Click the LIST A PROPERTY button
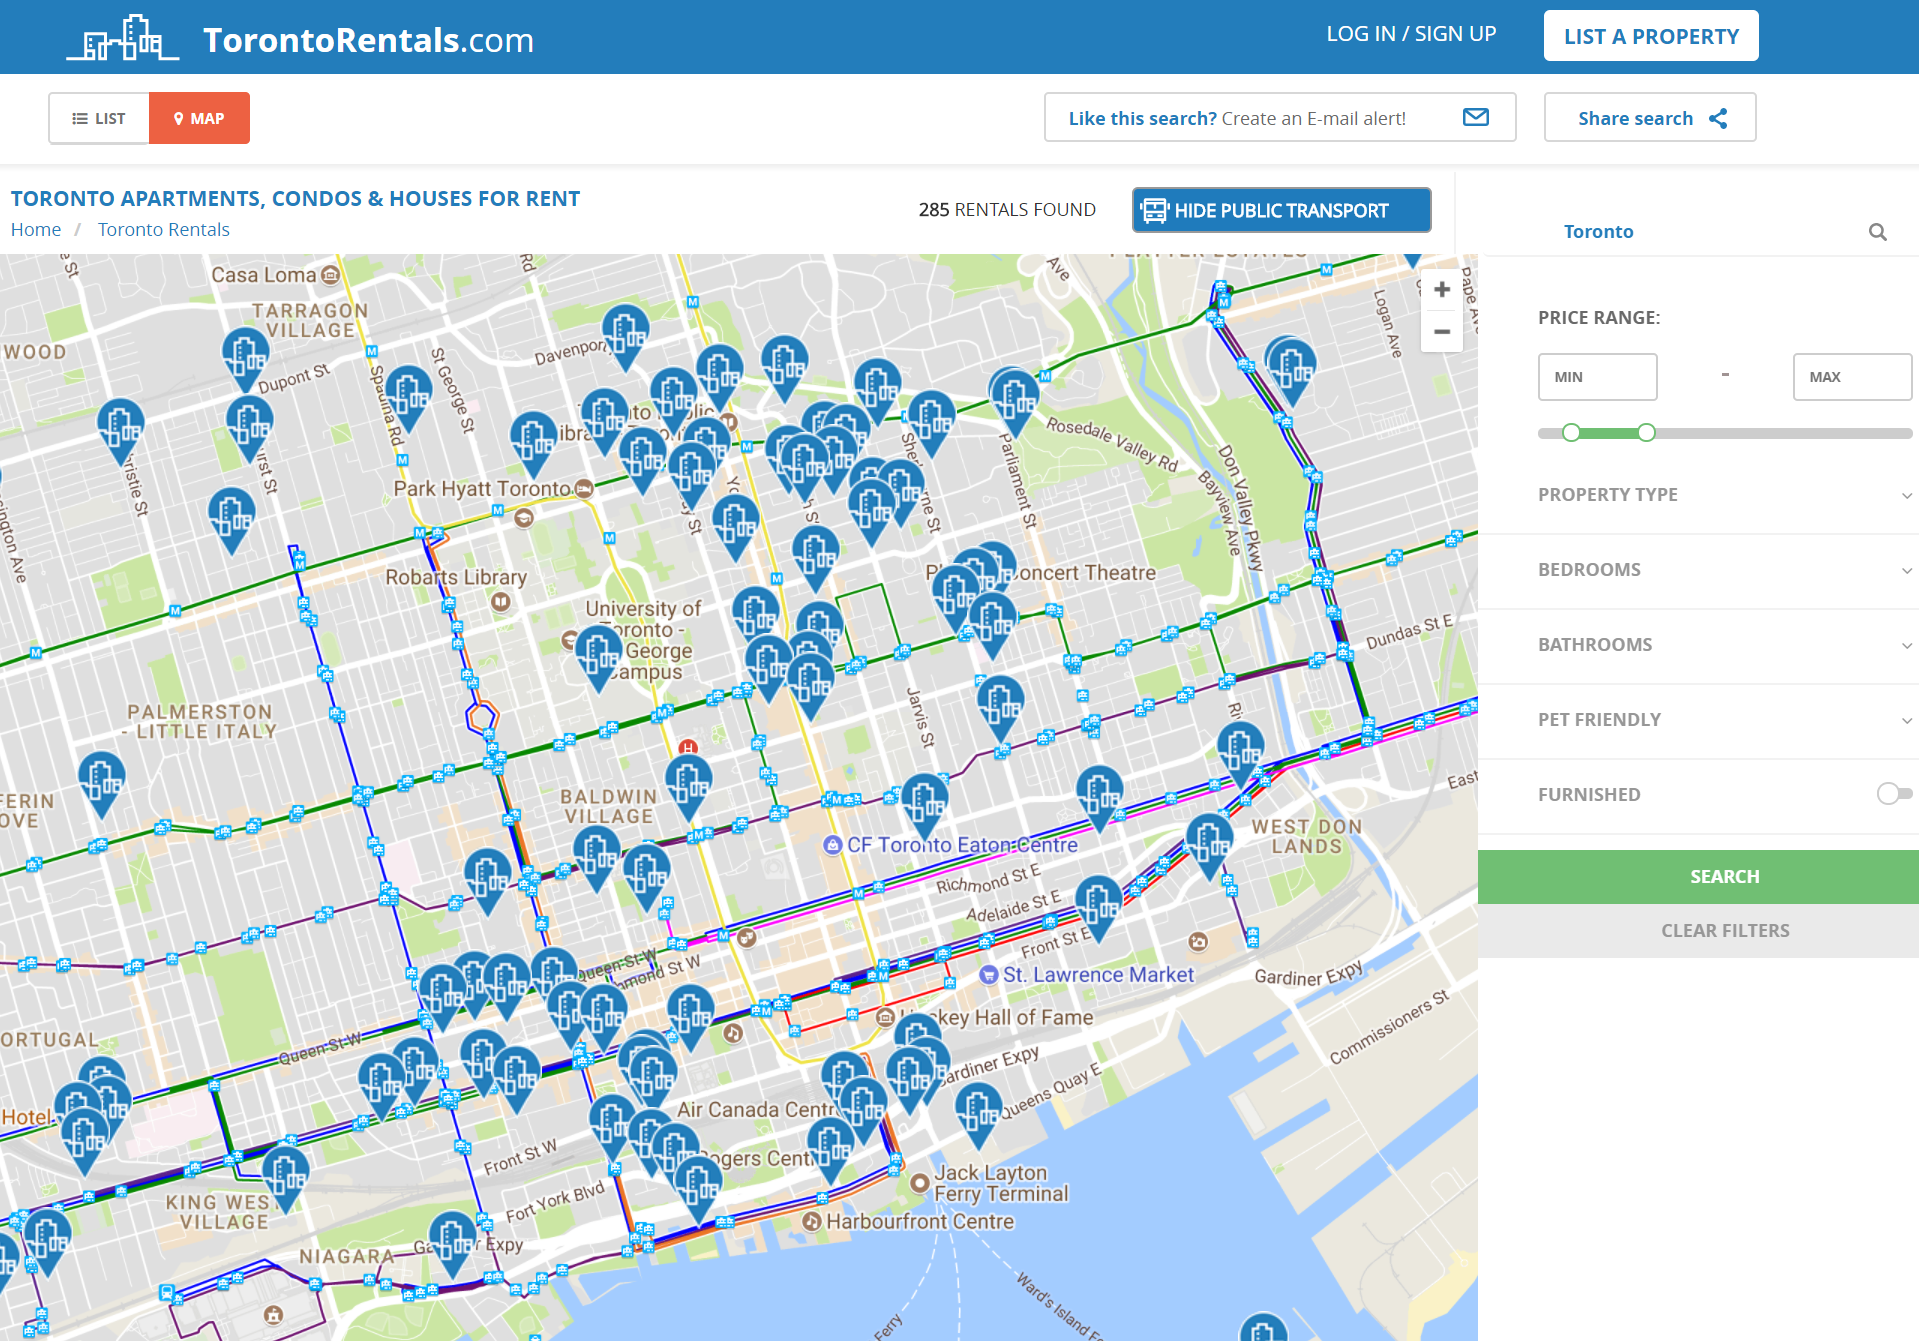This screenshot has width=1919, height=1341. click(1651, 36)
